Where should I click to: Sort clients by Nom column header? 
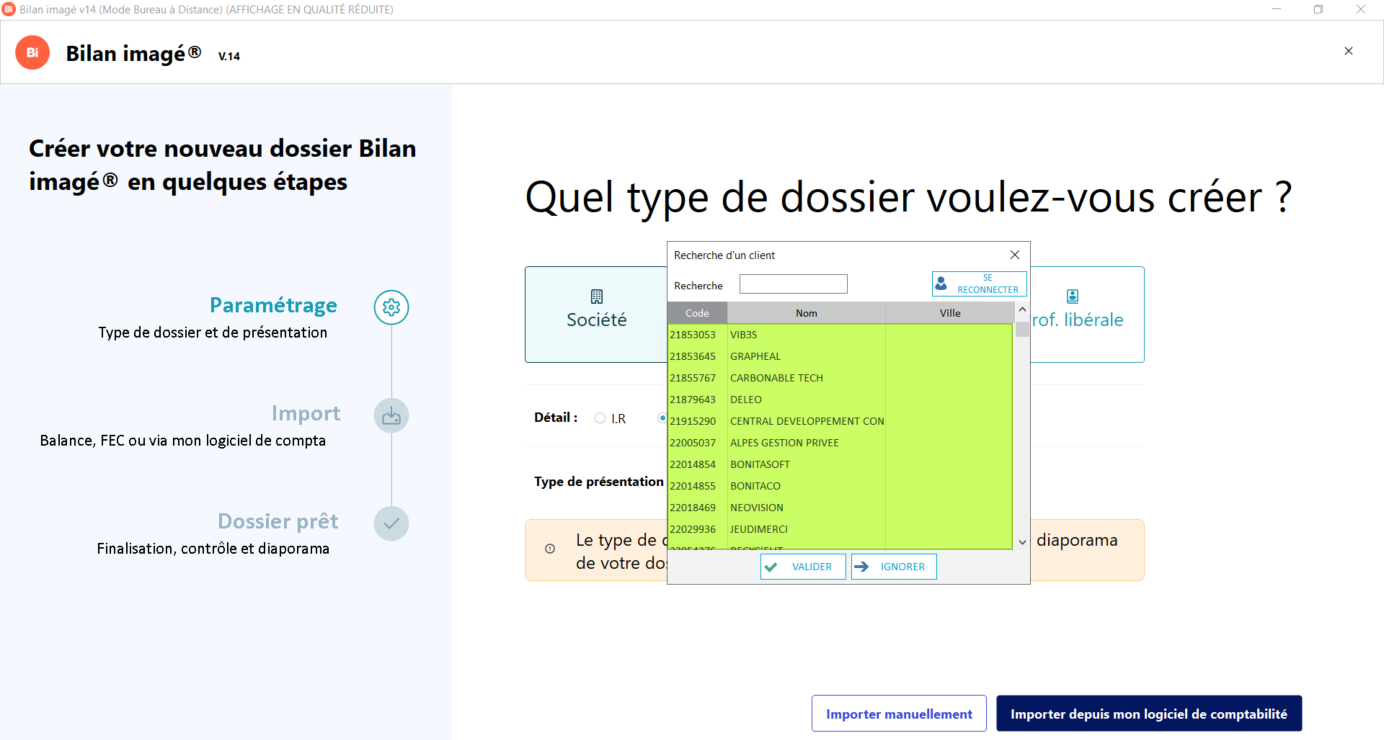(806, 313)
